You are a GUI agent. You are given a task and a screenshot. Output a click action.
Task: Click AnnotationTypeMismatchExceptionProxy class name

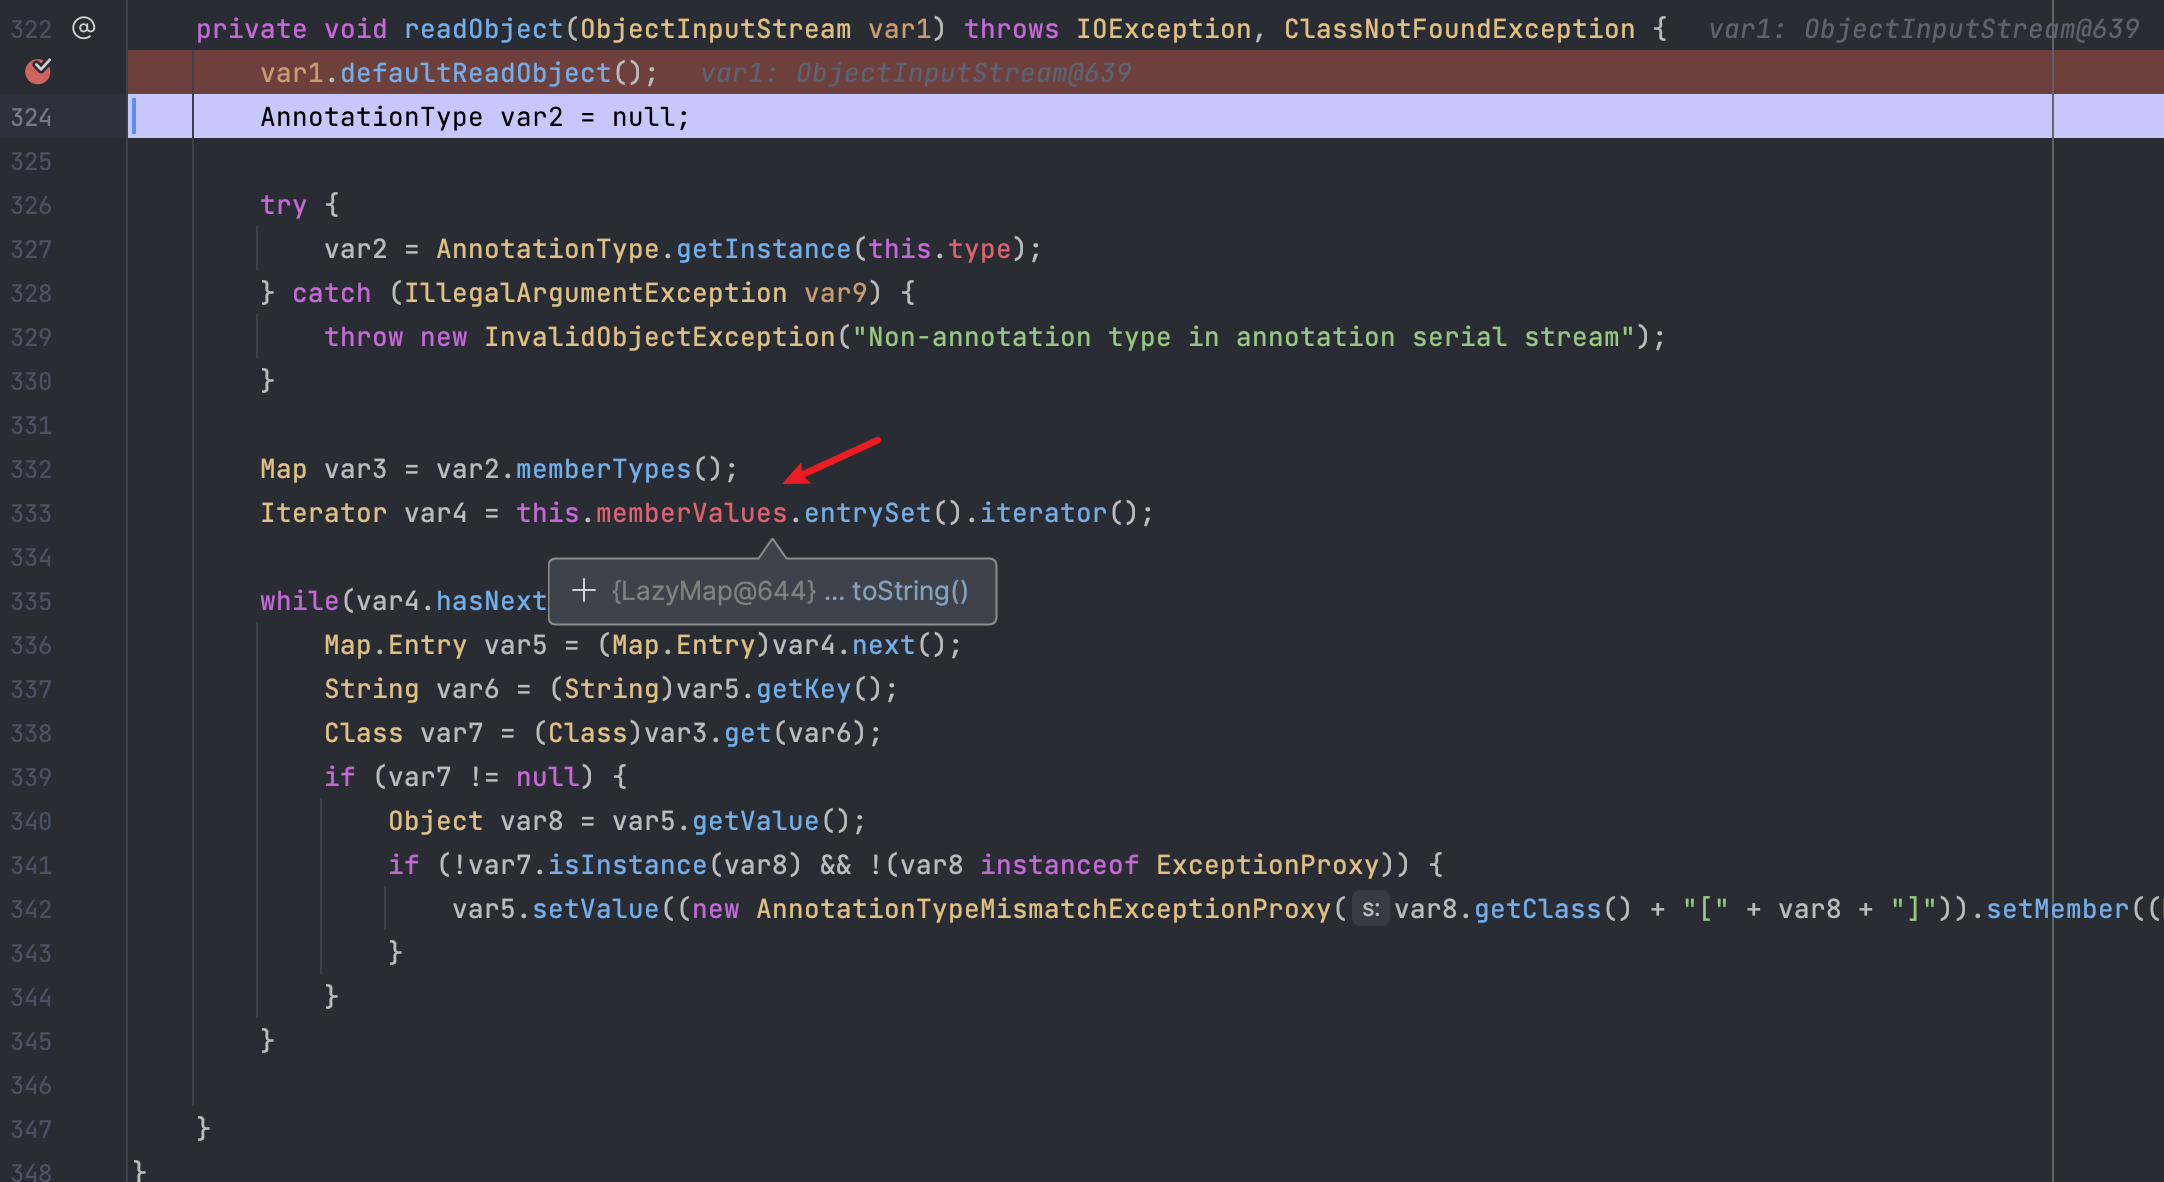click(1044, 909)
